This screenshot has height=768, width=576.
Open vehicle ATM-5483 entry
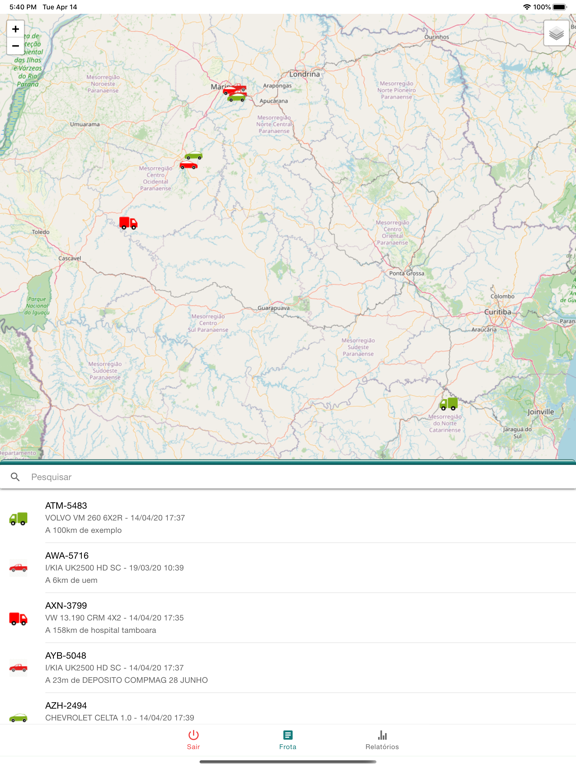(x=288, y=518)
